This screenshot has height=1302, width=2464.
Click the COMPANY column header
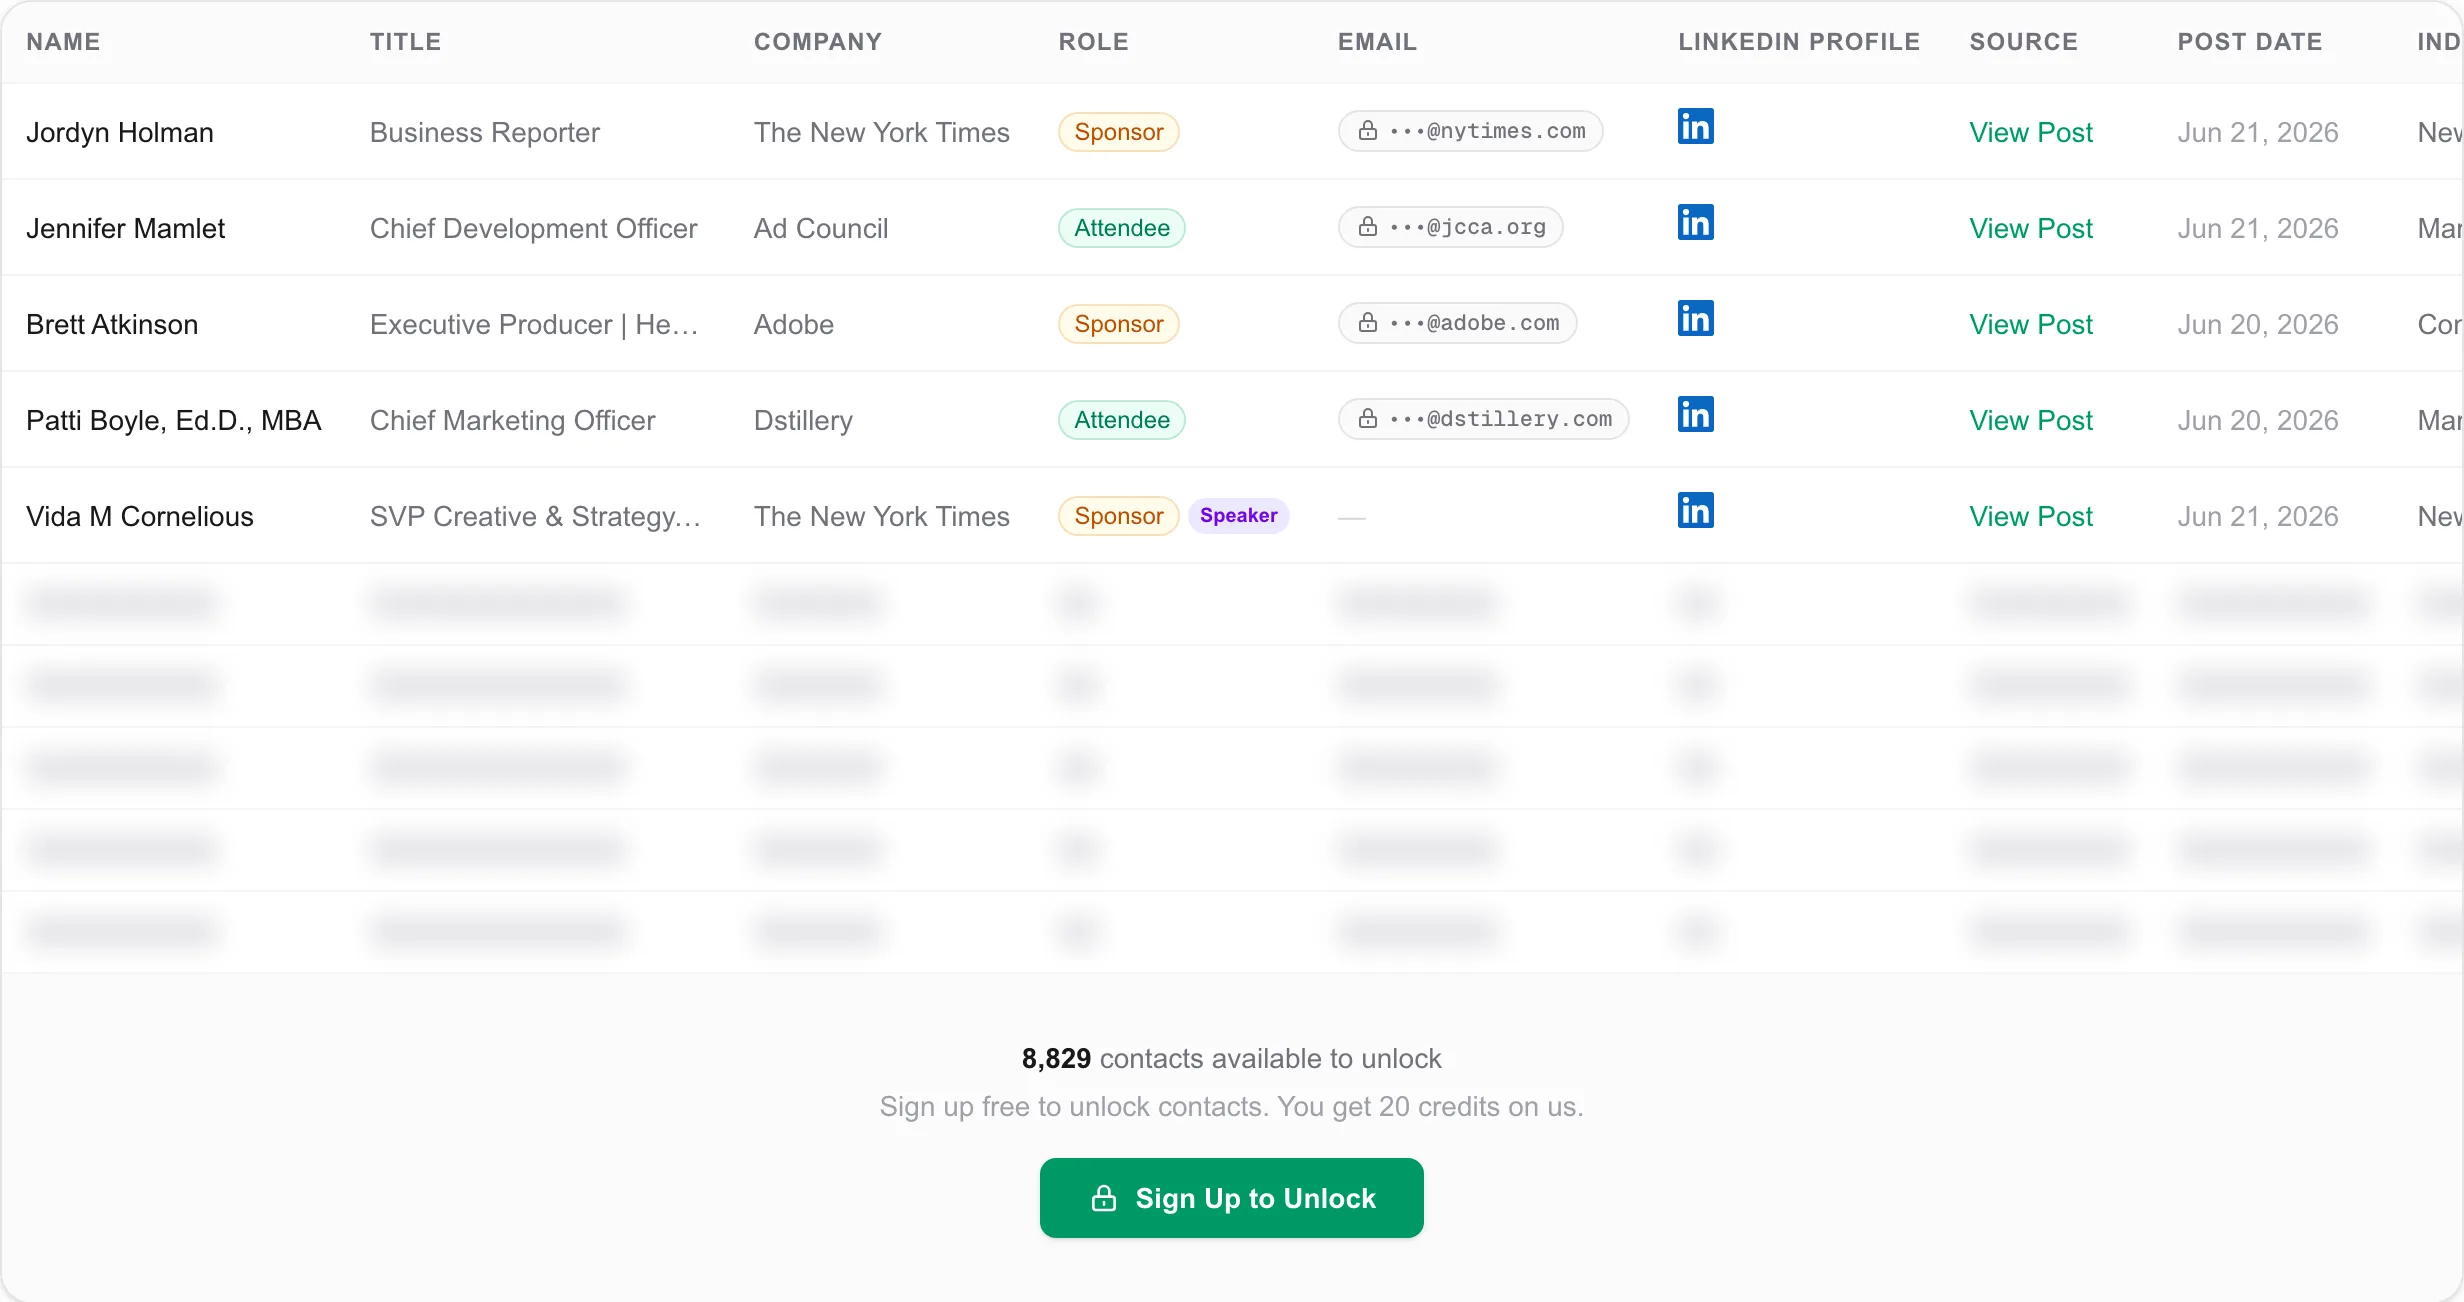click(x=817, y=42)
